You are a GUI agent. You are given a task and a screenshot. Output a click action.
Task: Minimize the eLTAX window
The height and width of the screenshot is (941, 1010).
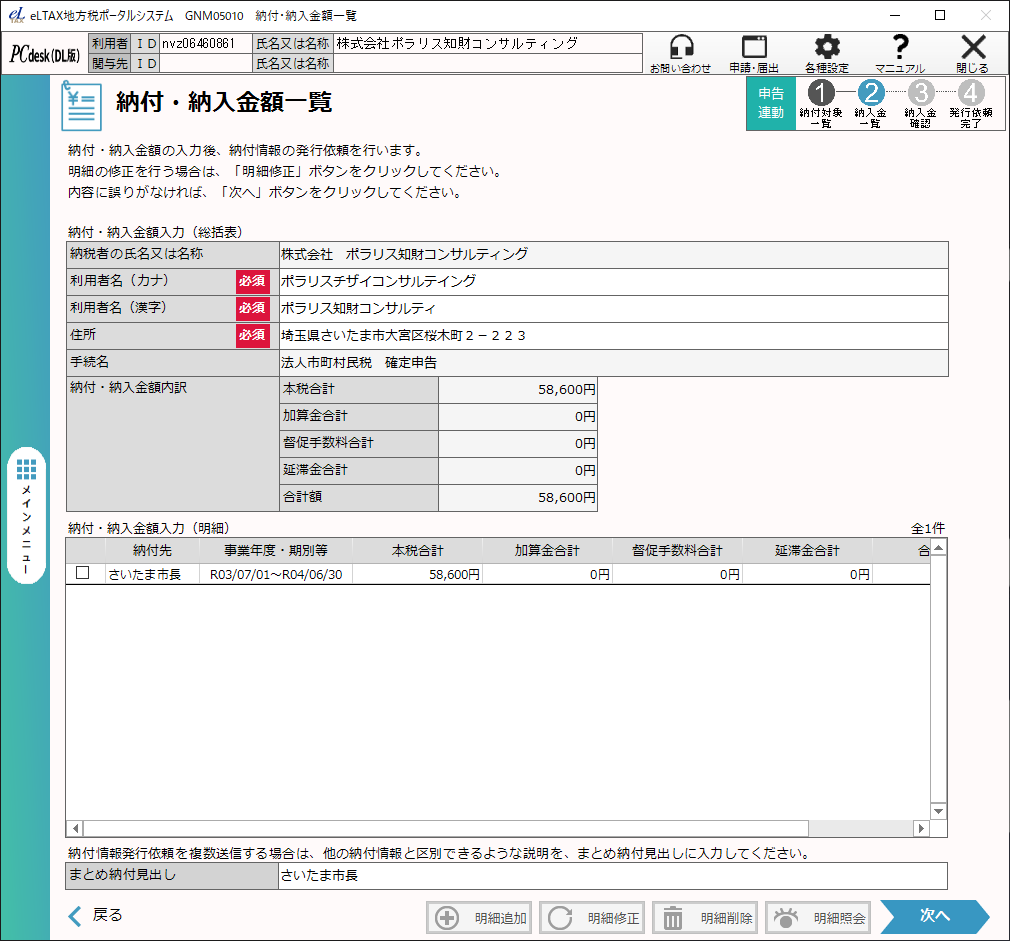pos(895,15)
